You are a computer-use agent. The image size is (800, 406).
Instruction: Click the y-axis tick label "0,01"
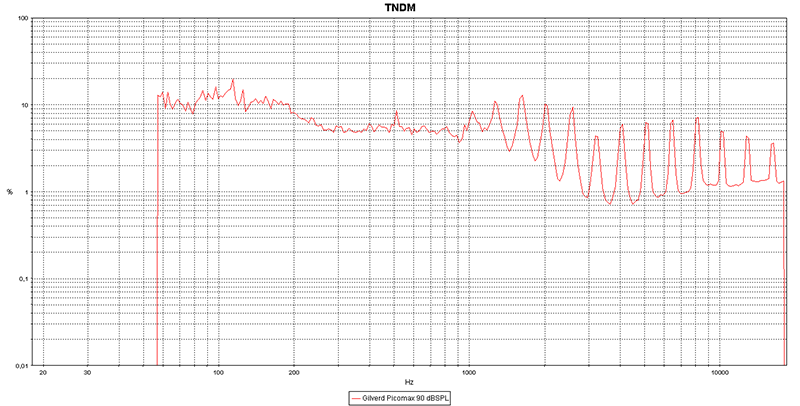[22, 366]
